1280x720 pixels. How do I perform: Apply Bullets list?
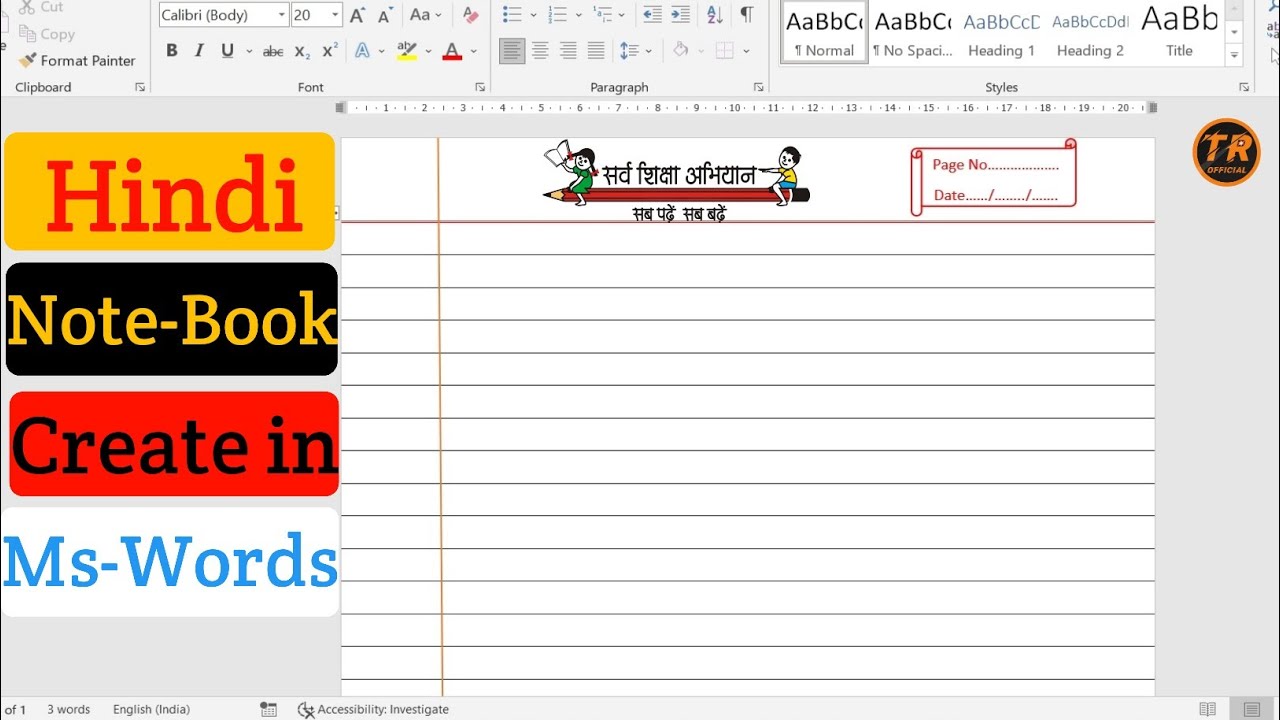[512, 15]
